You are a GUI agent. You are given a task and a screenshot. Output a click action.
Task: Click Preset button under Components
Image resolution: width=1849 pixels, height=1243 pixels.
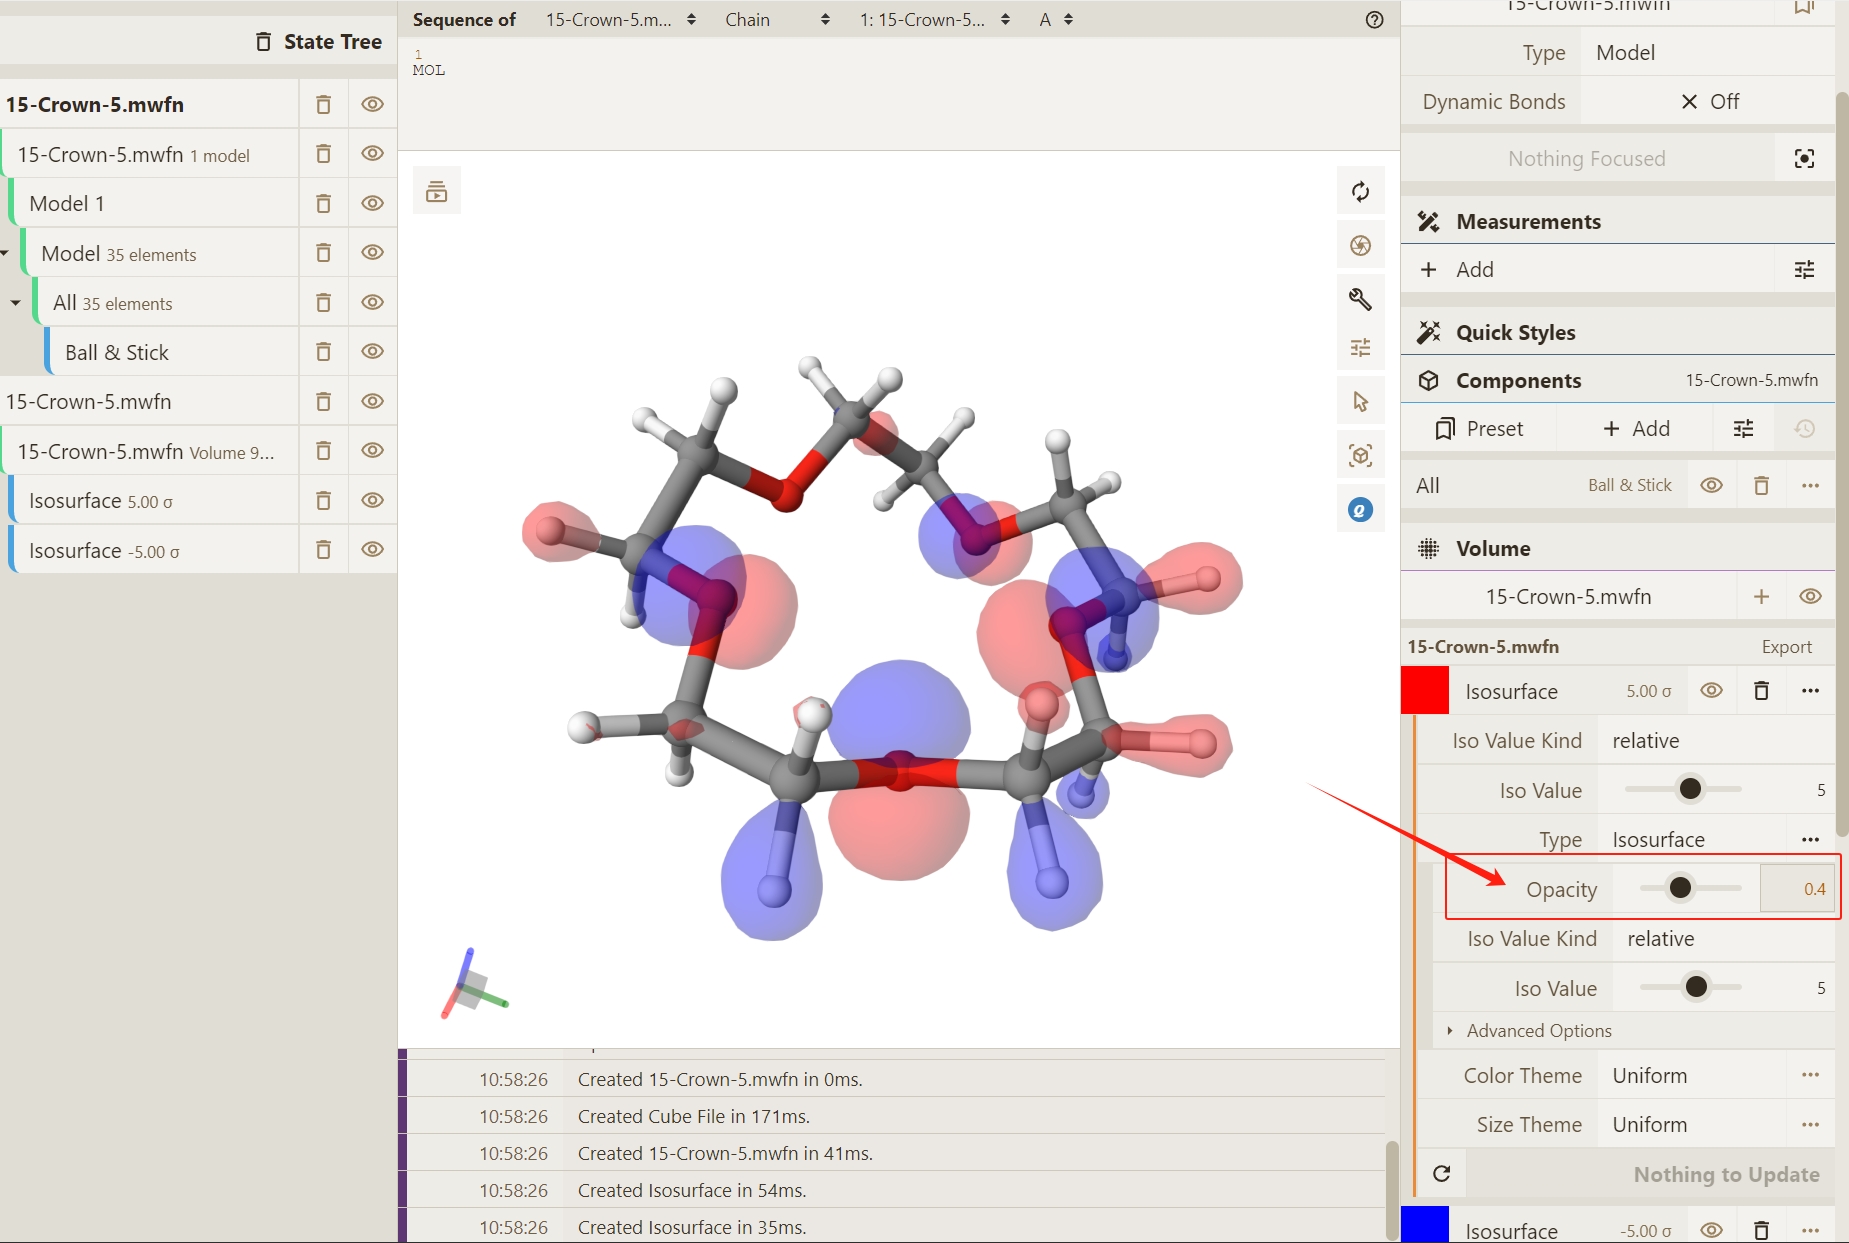point(1479,429)
